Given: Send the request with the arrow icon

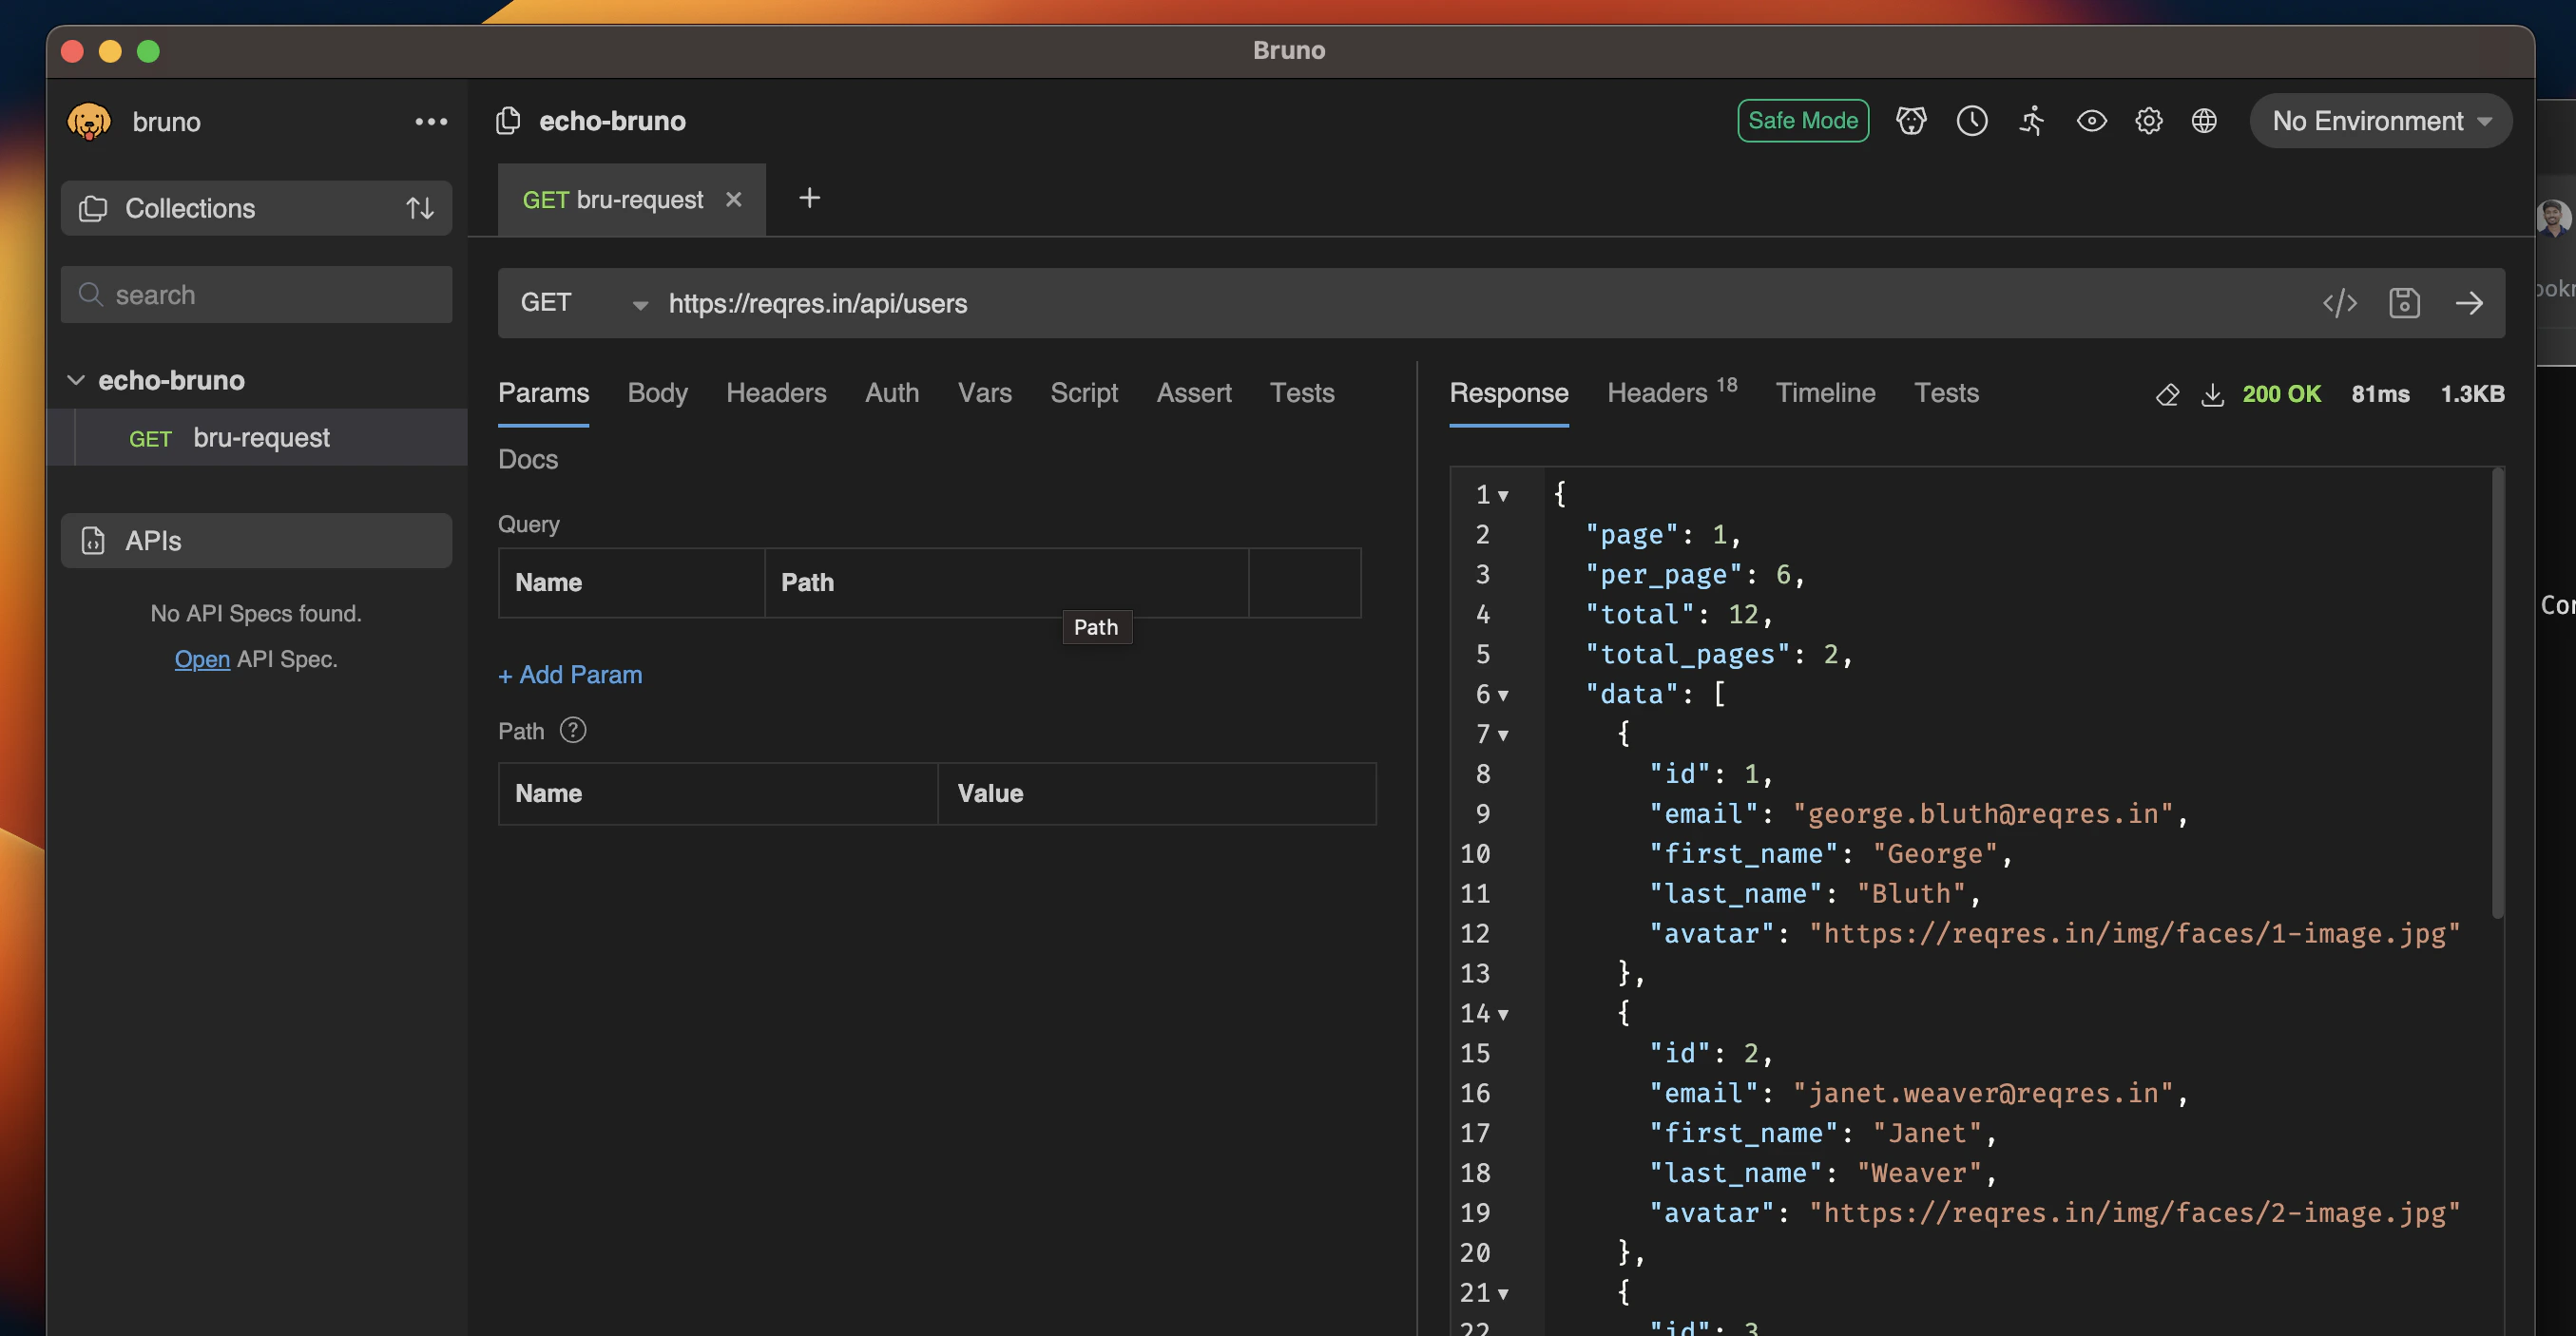Looking at the screenshot, I should (2469, 303).
